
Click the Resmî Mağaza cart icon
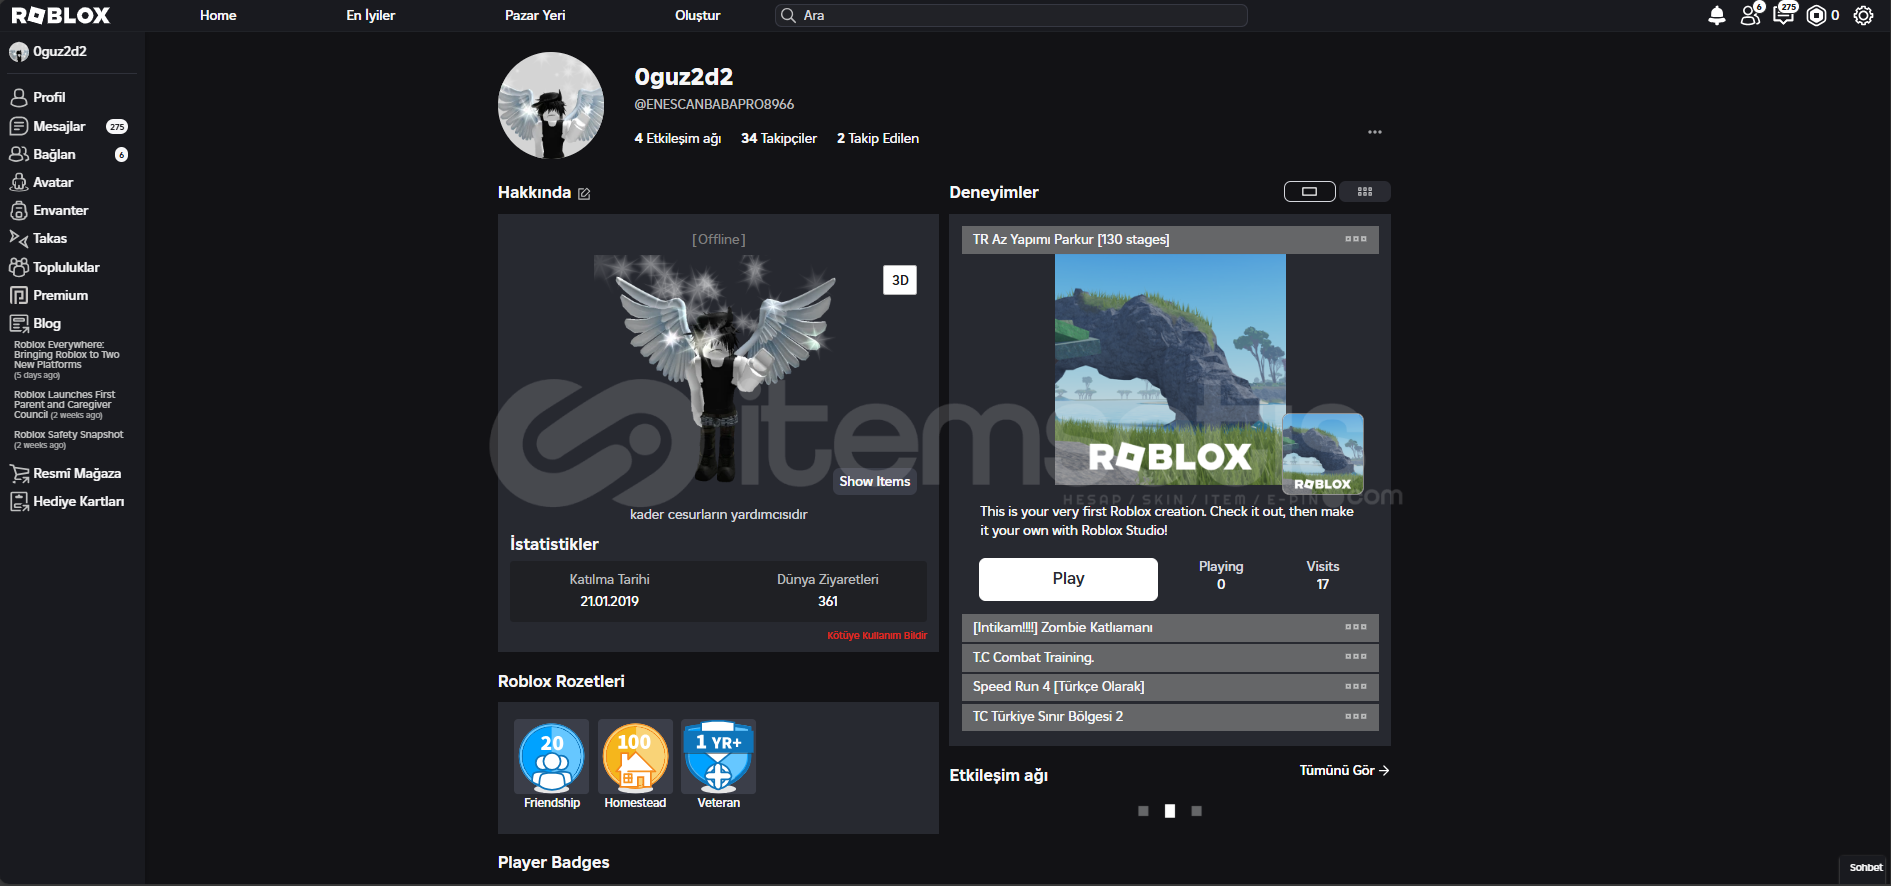click(x=18, y=473)
